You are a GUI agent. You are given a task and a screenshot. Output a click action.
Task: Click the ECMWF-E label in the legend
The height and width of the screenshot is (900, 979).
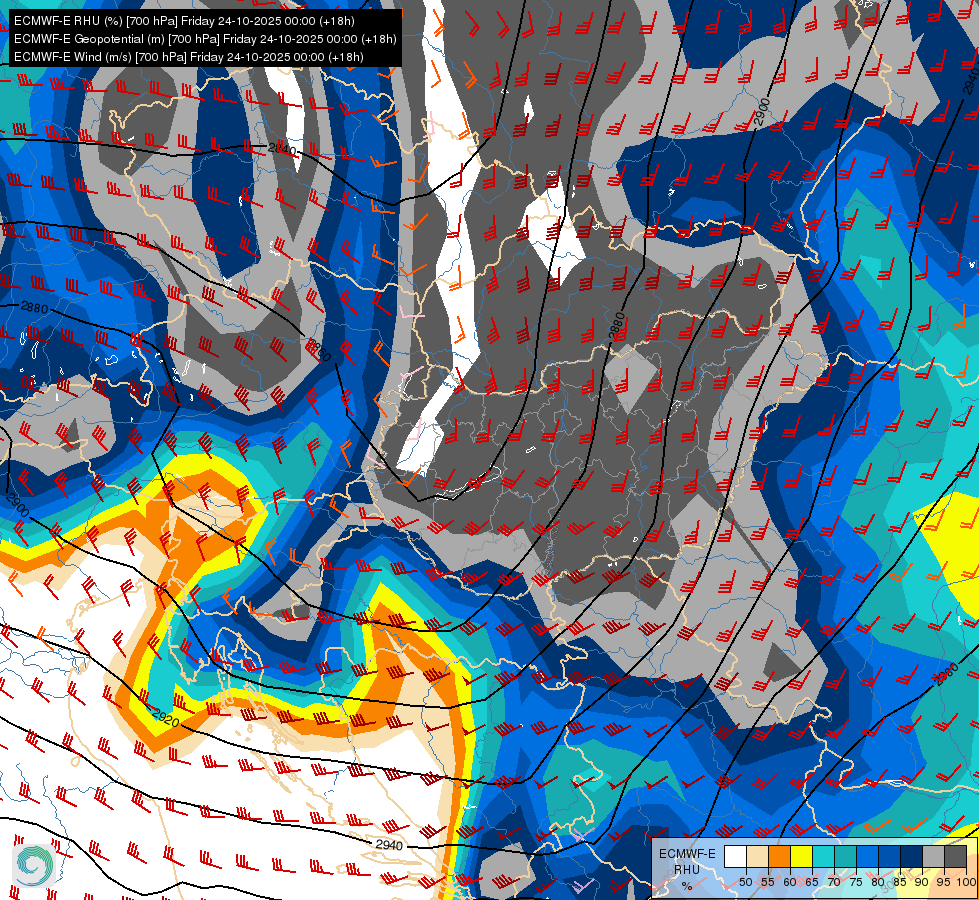point(687,854)
